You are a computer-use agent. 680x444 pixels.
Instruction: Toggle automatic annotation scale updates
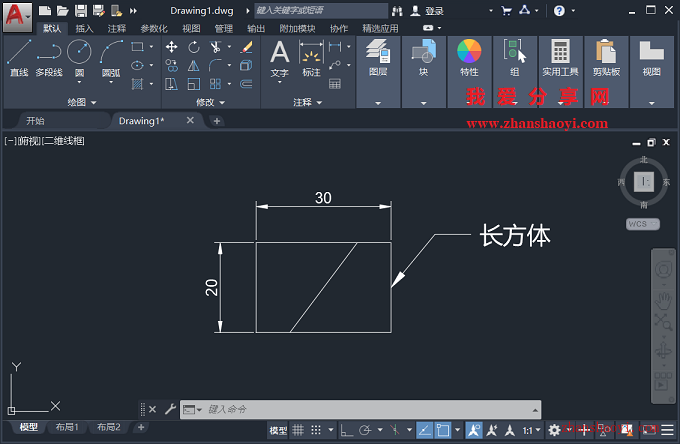pos(492,430)
